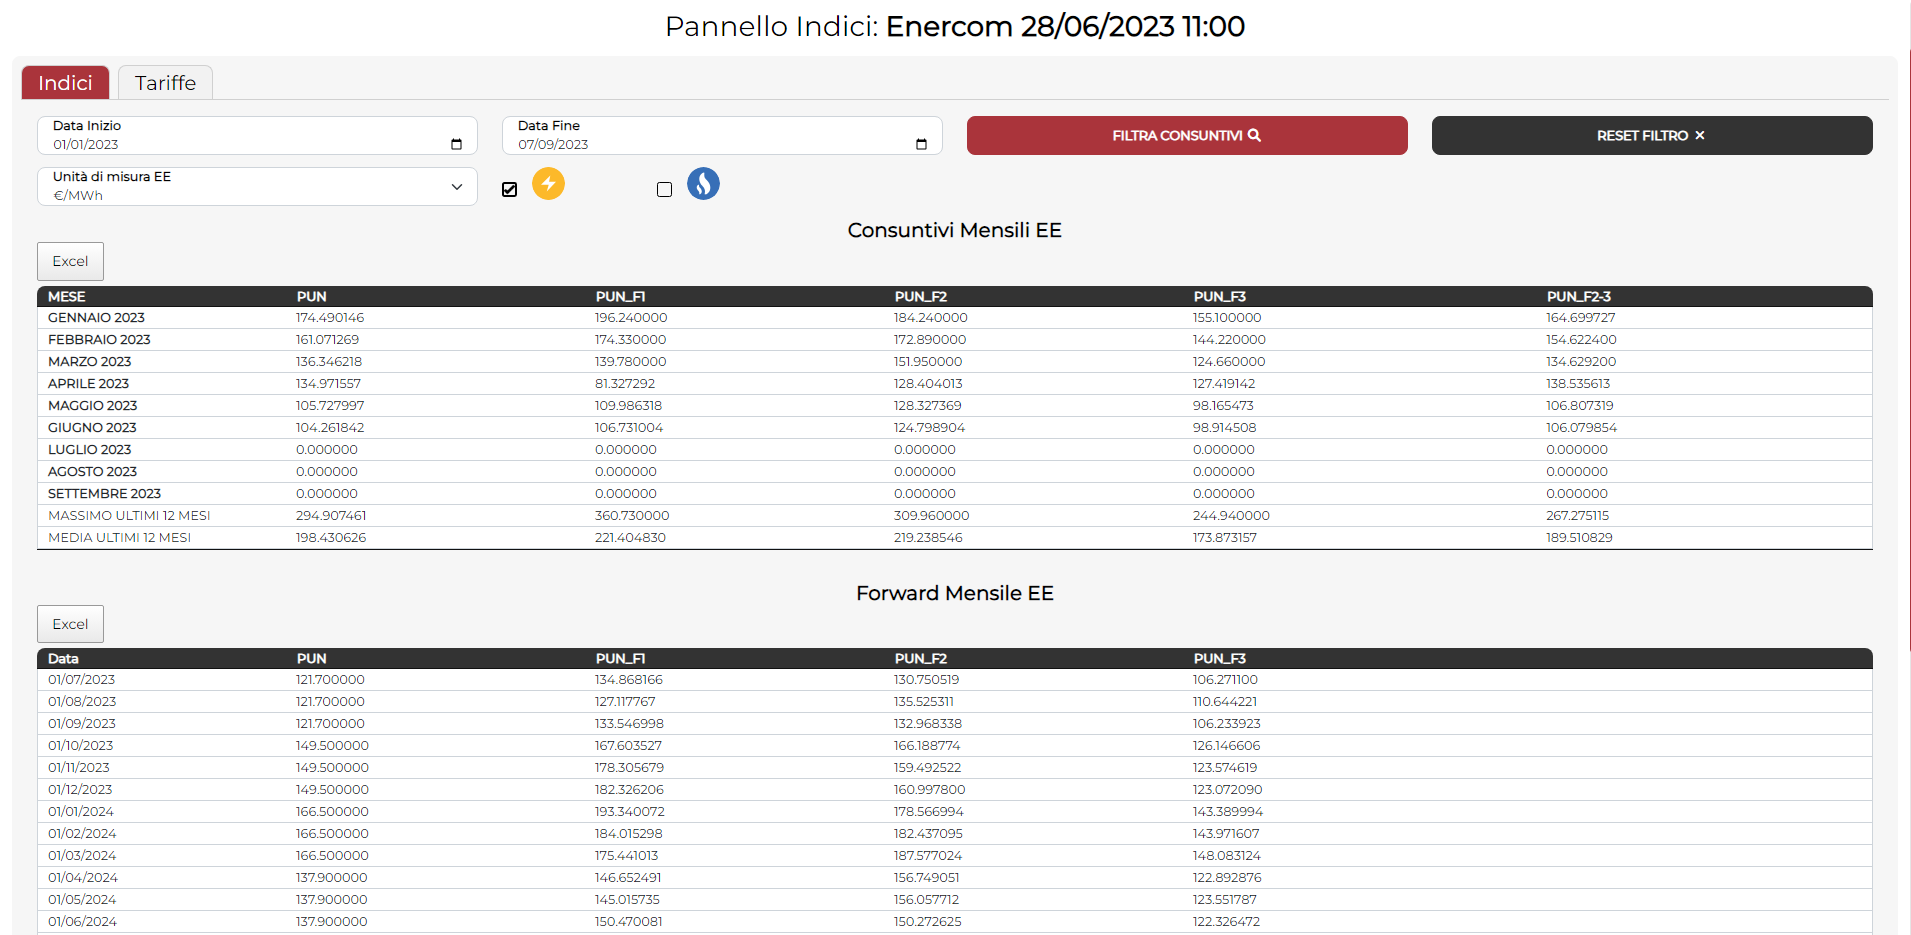Click the Data Fine date value 07/09/2023
The image size is (1911, 935).
553,145
